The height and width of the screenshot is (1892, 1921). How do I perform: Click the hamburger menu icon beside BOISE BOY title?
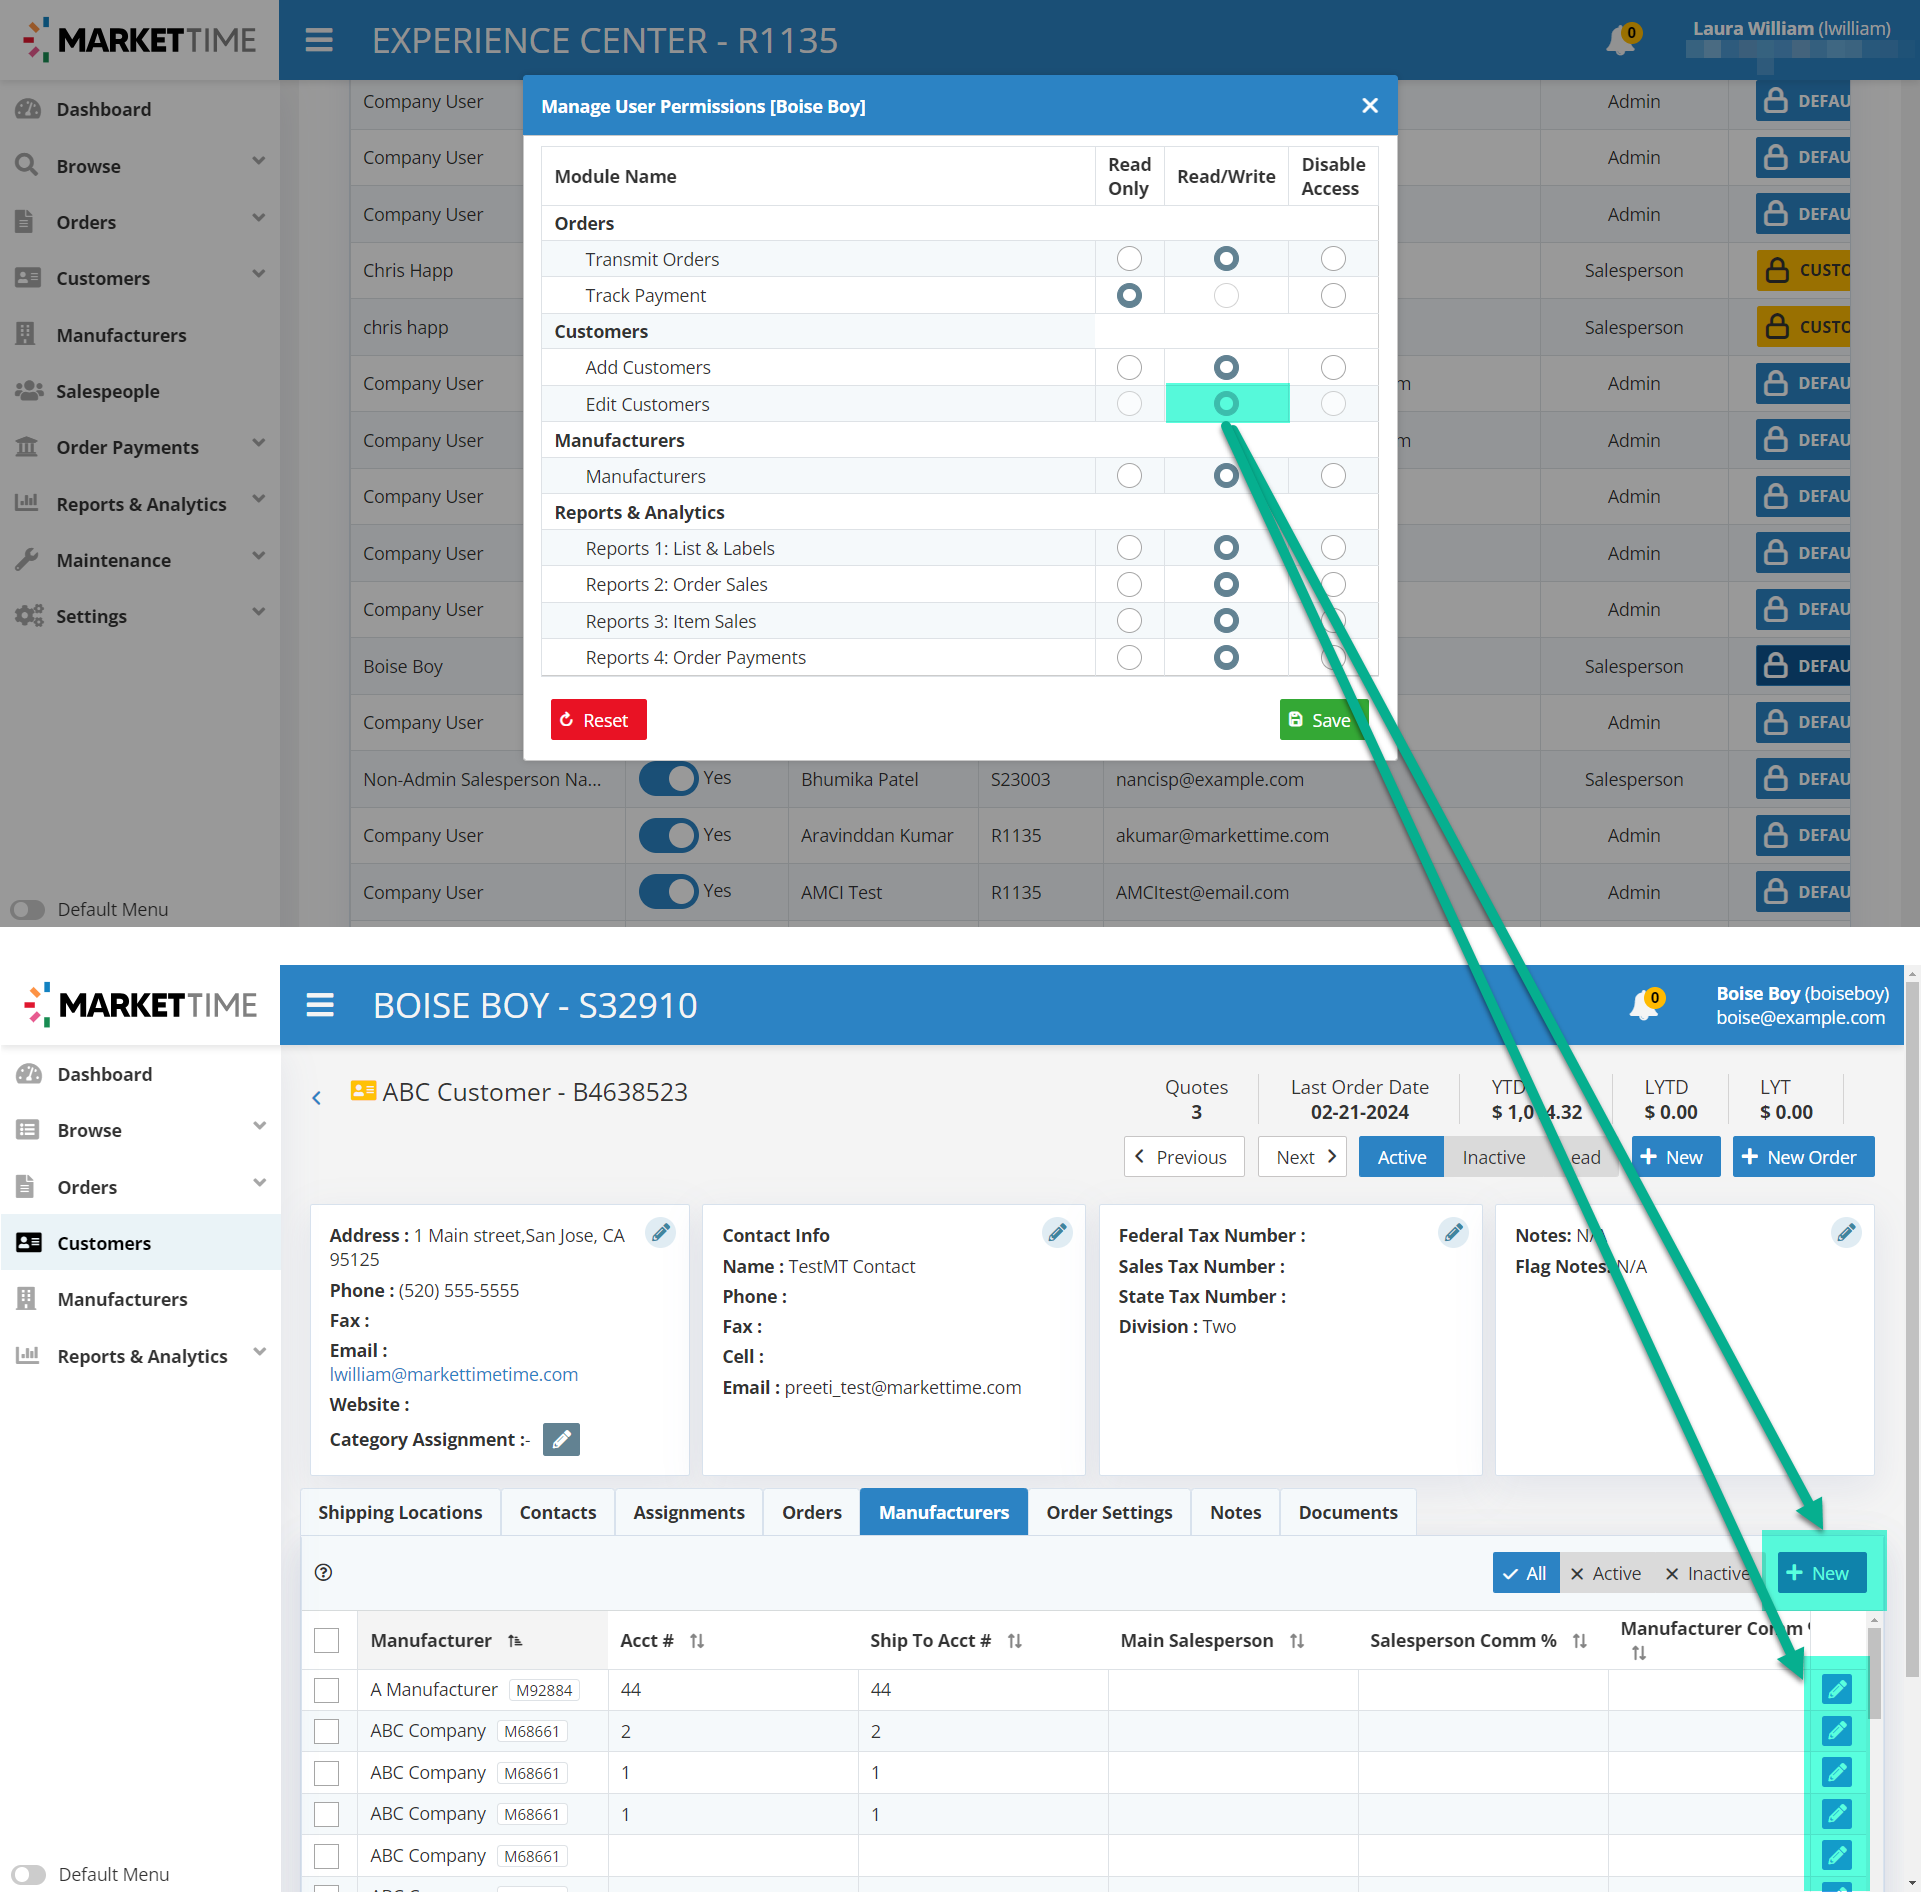(320, 1005)
